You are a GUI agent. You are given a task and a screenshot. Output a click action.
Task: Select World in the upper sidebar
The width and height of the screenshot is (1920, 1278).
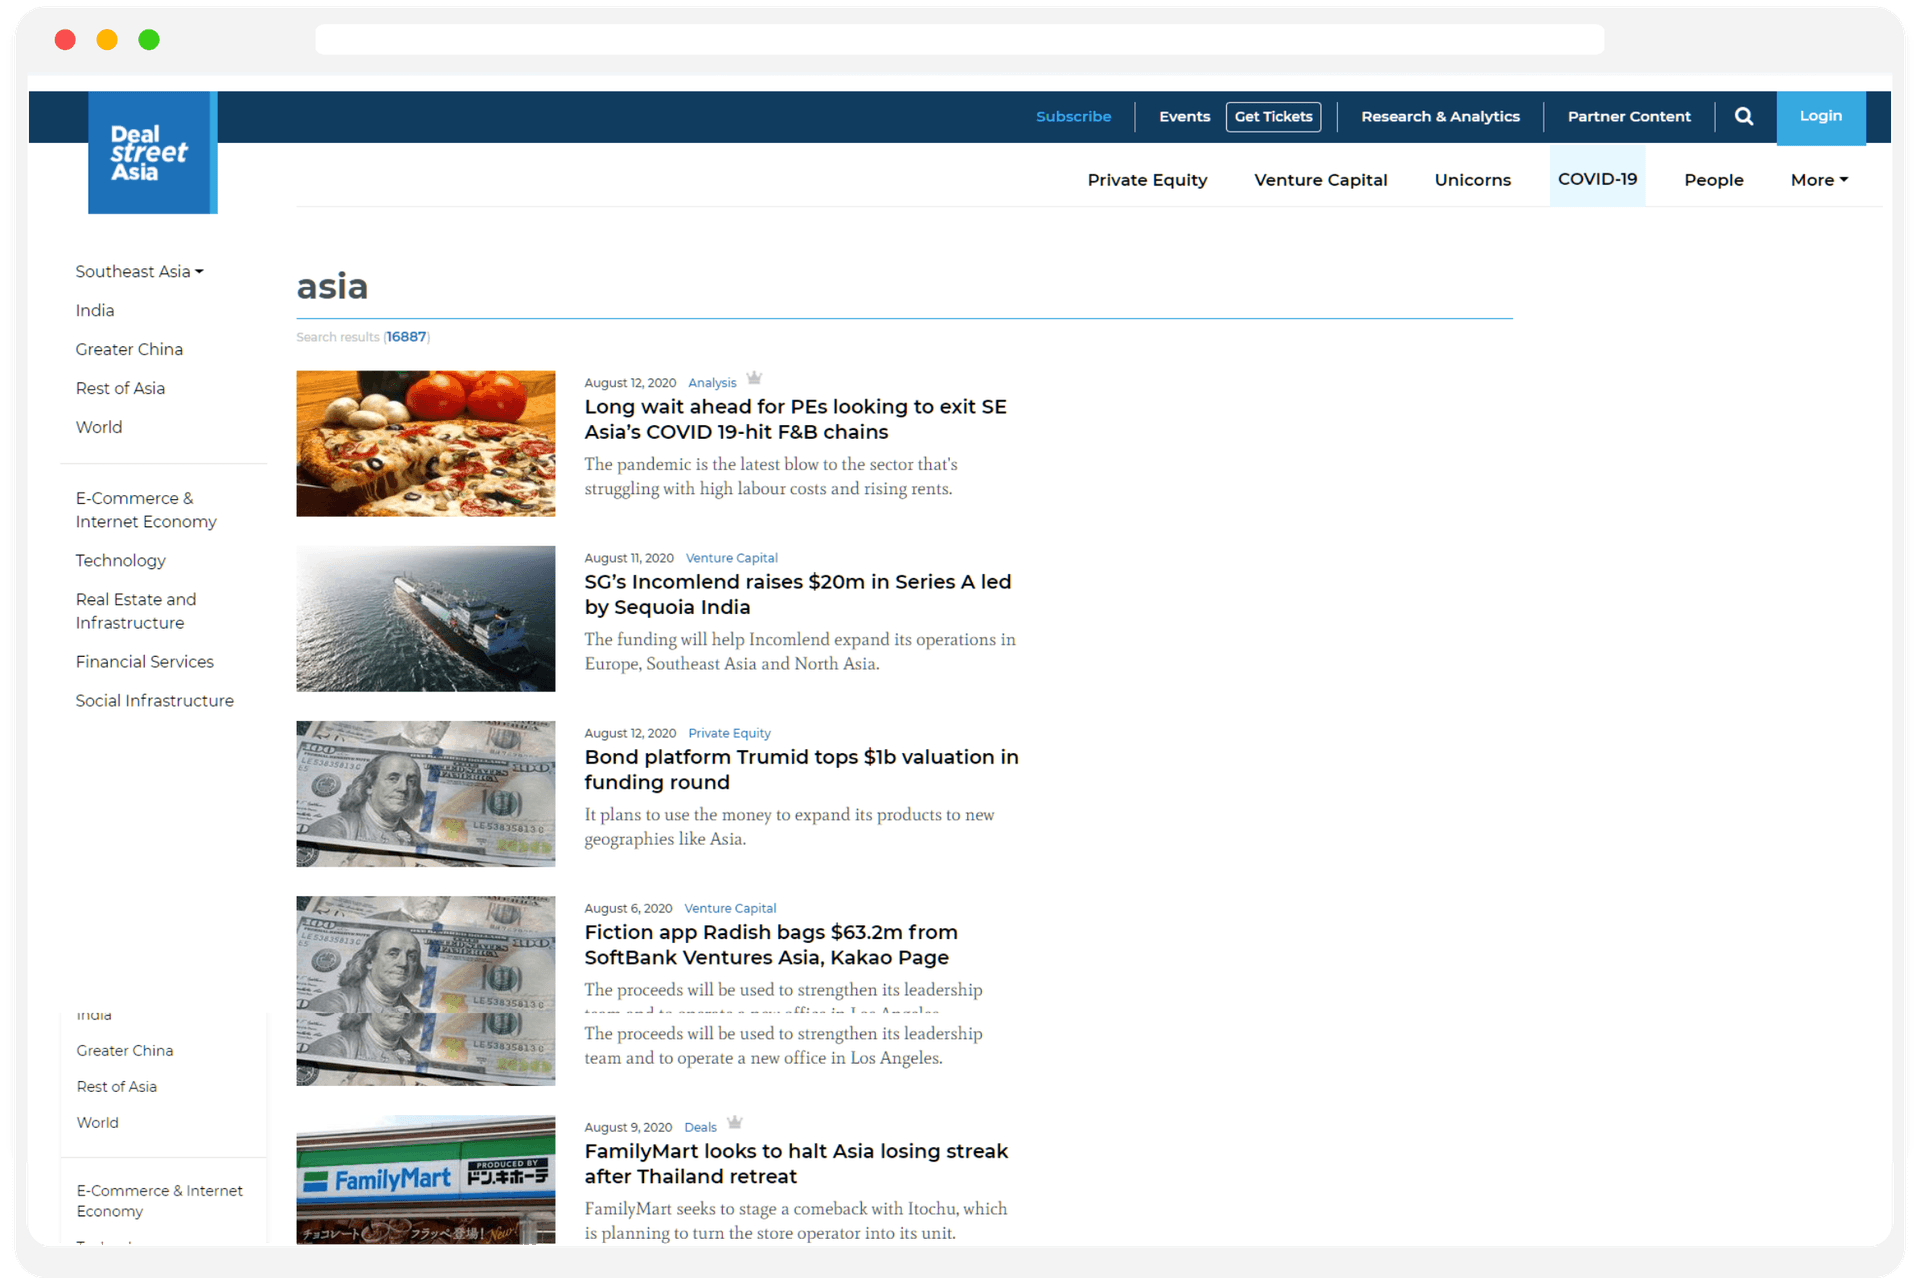click(x=99, y=427)
